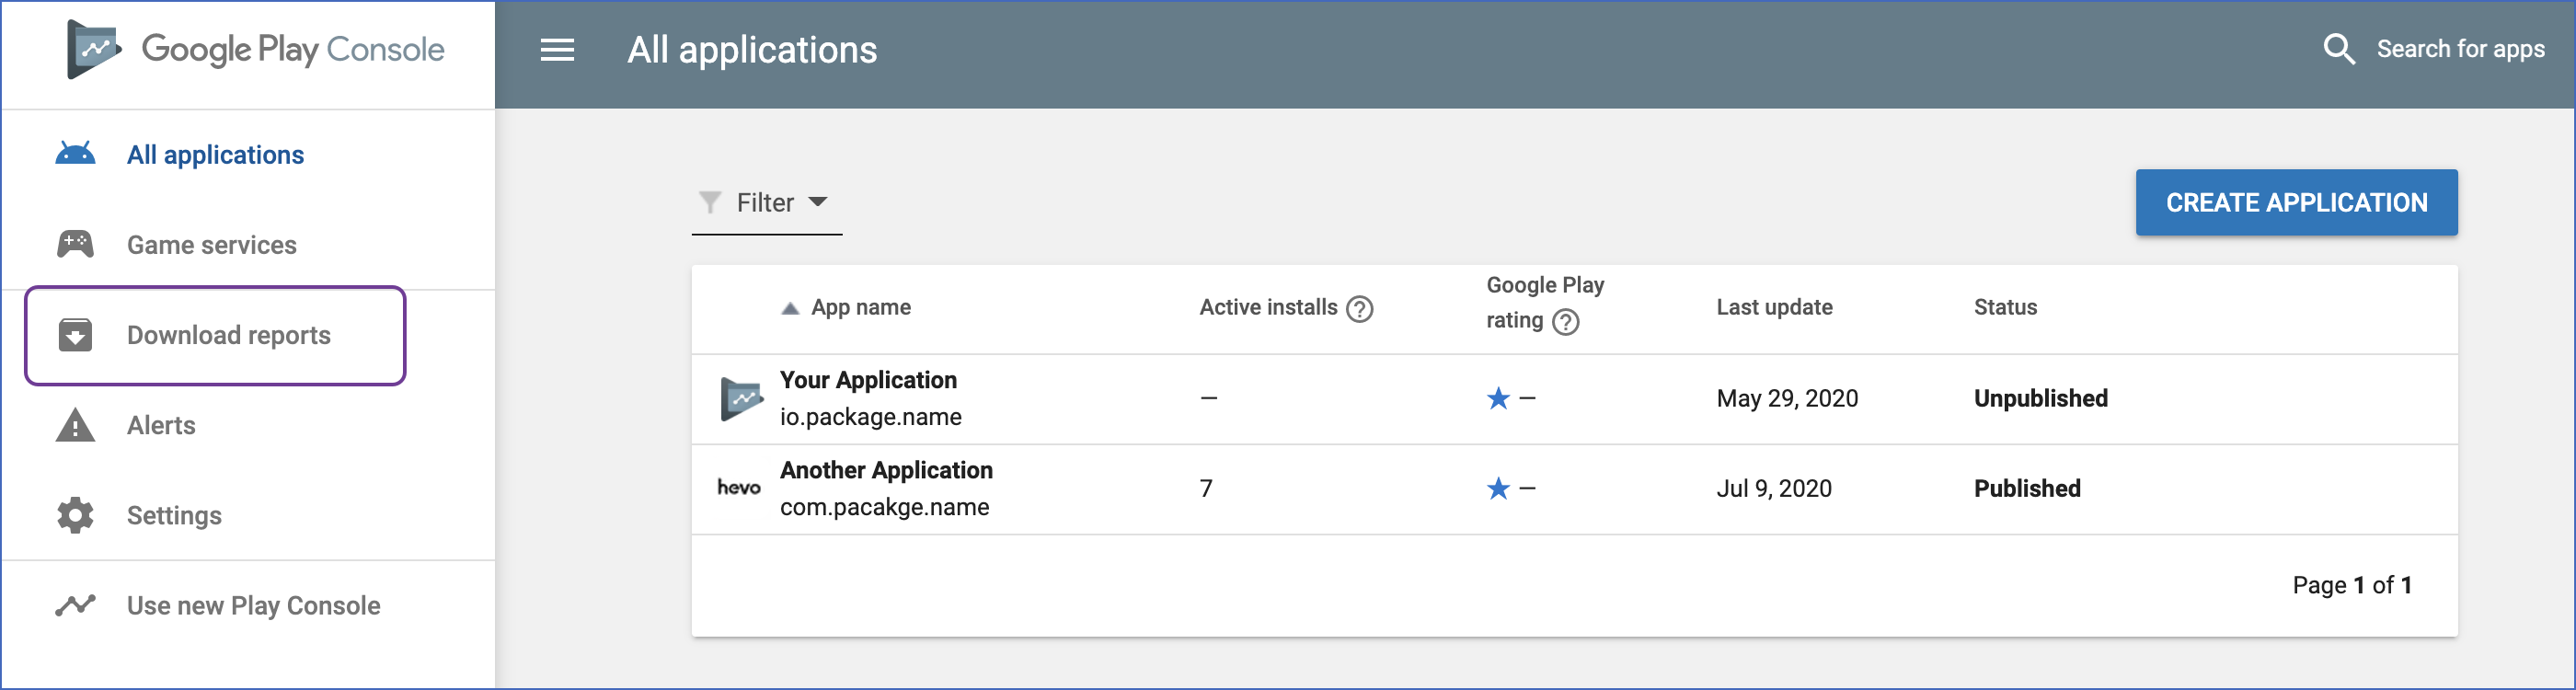The height and width of the screenshot is (690, 2576).
Task: Open Your Application entry
Action: click(x=868, y=380)
